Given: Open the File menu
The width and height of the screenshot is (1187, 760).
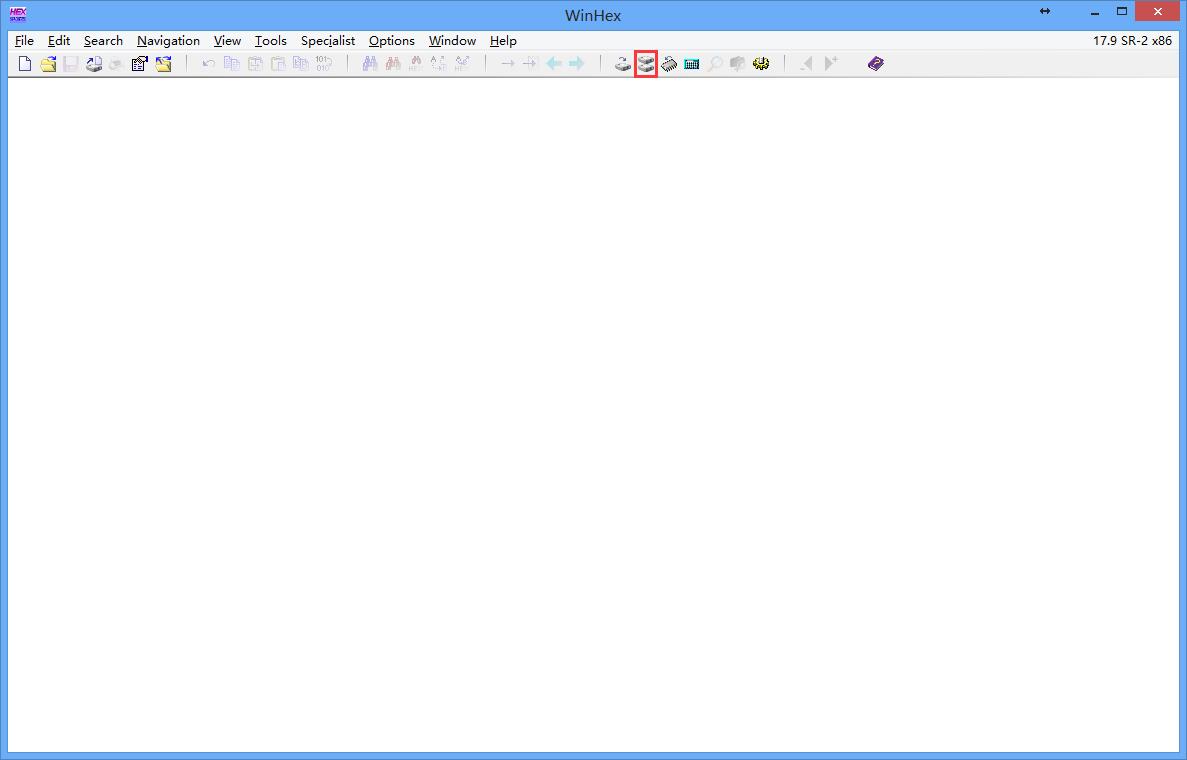Looking at the screenshot, I should (24, 41).
